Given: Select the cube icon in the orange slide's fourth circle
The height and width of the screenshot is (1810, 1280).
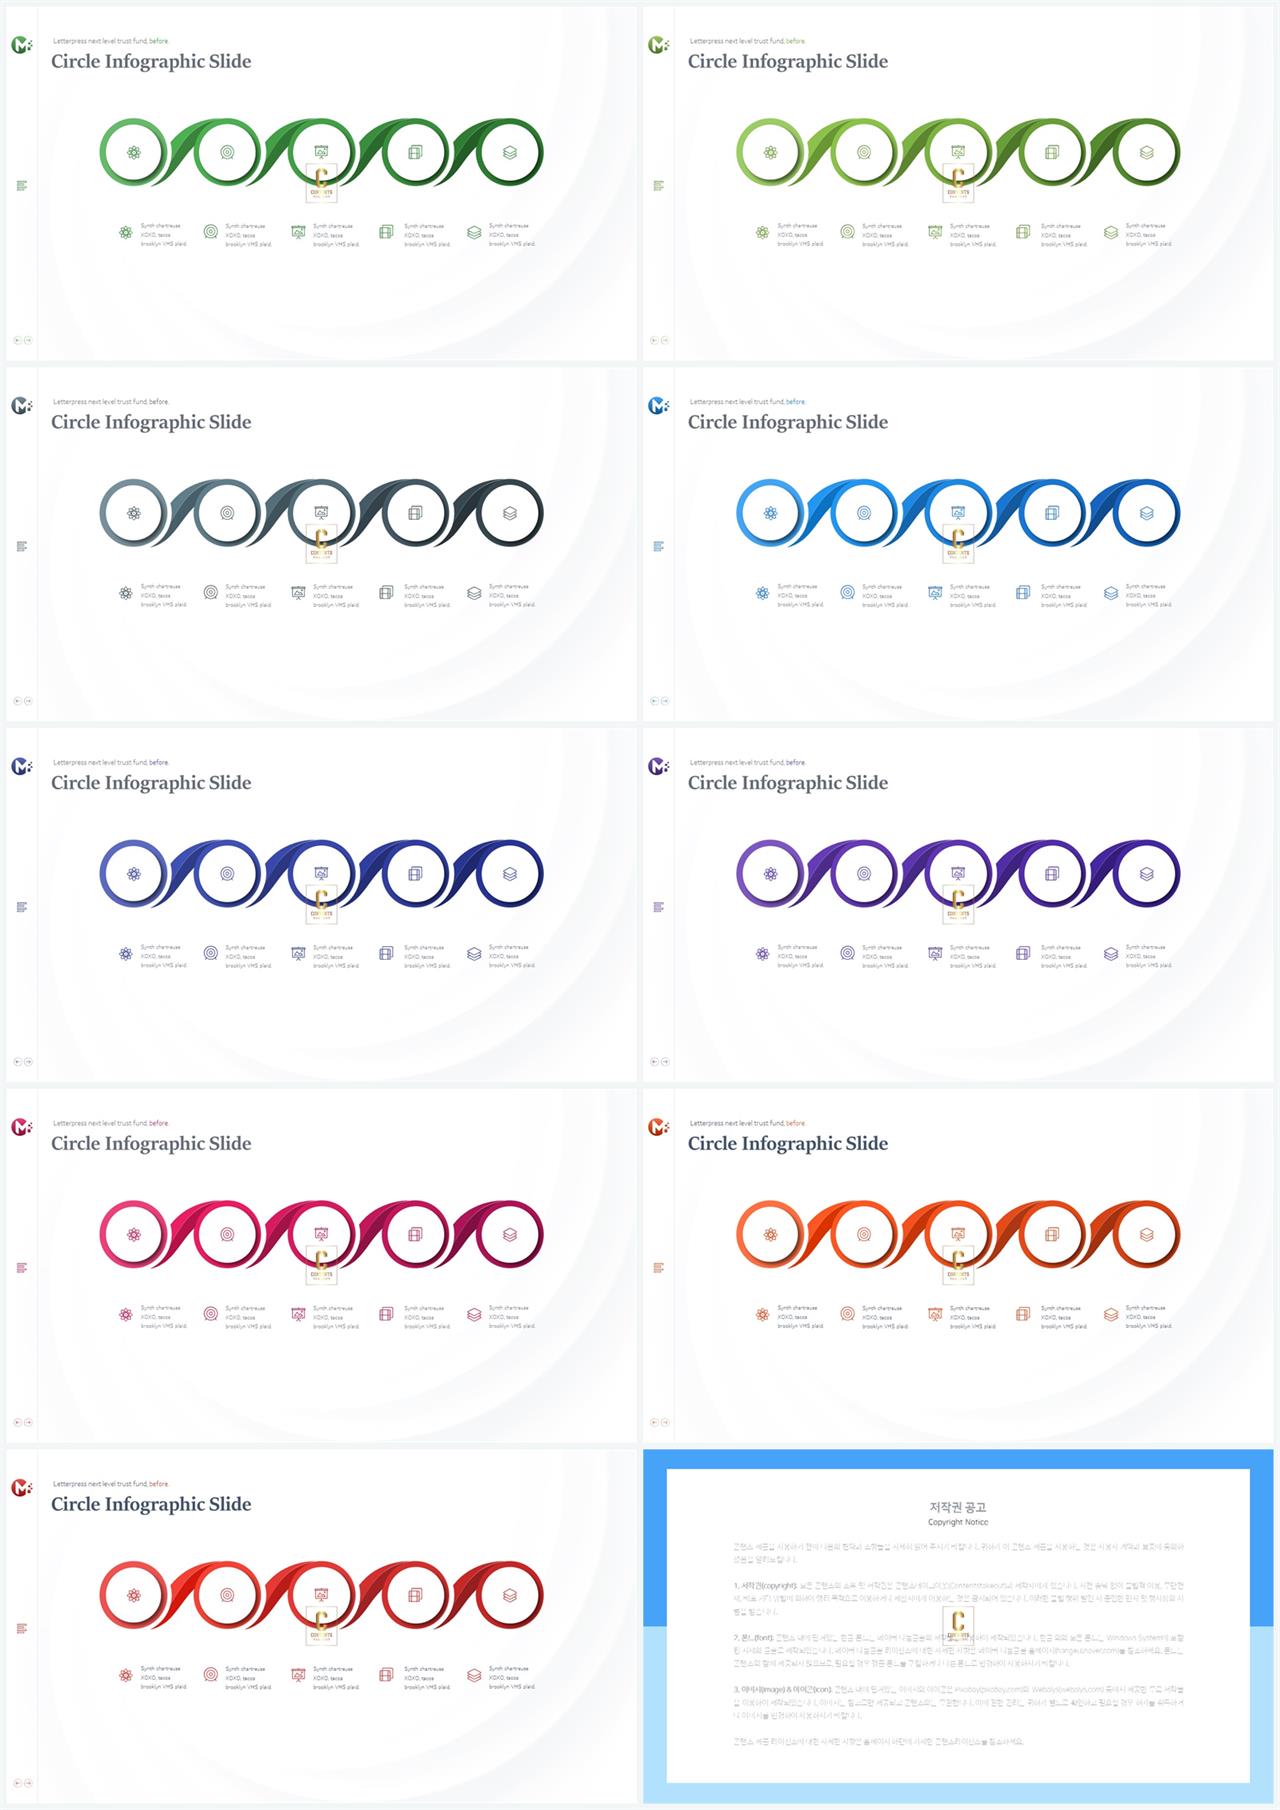Looking at the screenshot, I should (1052, 1234).
